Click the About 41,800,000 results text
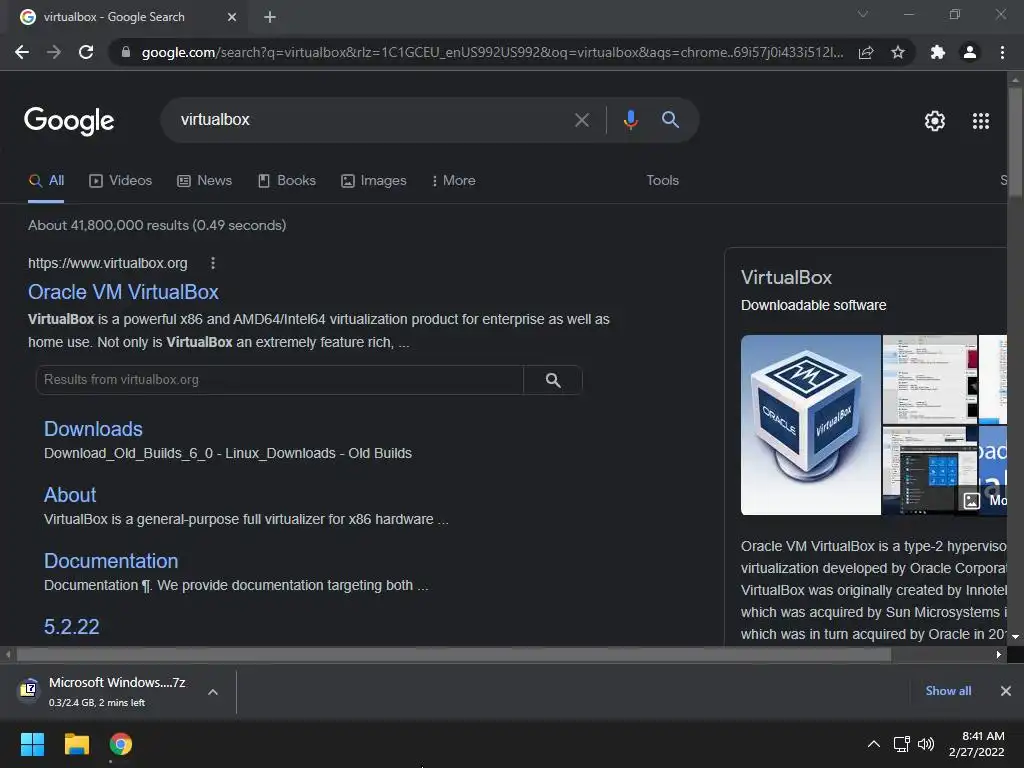The height and width of the screenshot is (768, 1024). (x=157, y=225)
